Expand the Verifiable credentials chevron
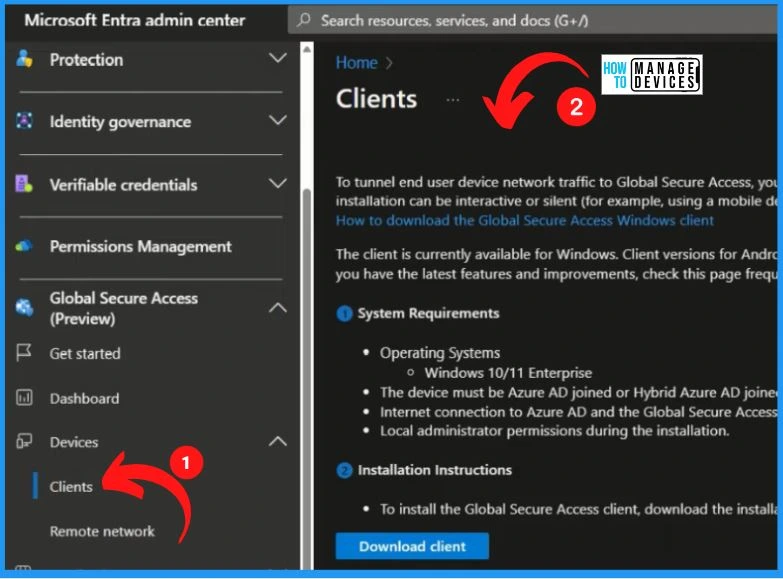 [x=278, y=183]
